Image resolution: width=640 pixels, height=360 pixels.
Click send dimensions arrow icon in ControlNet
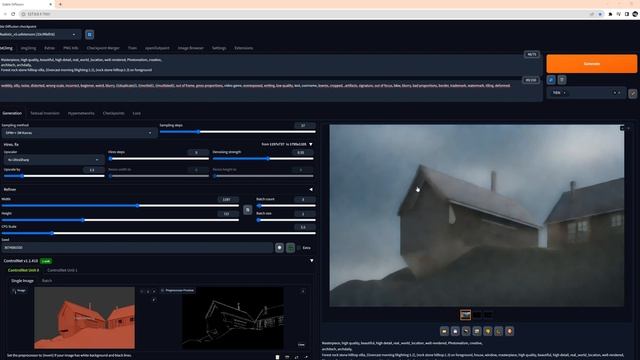click(306, 357)
